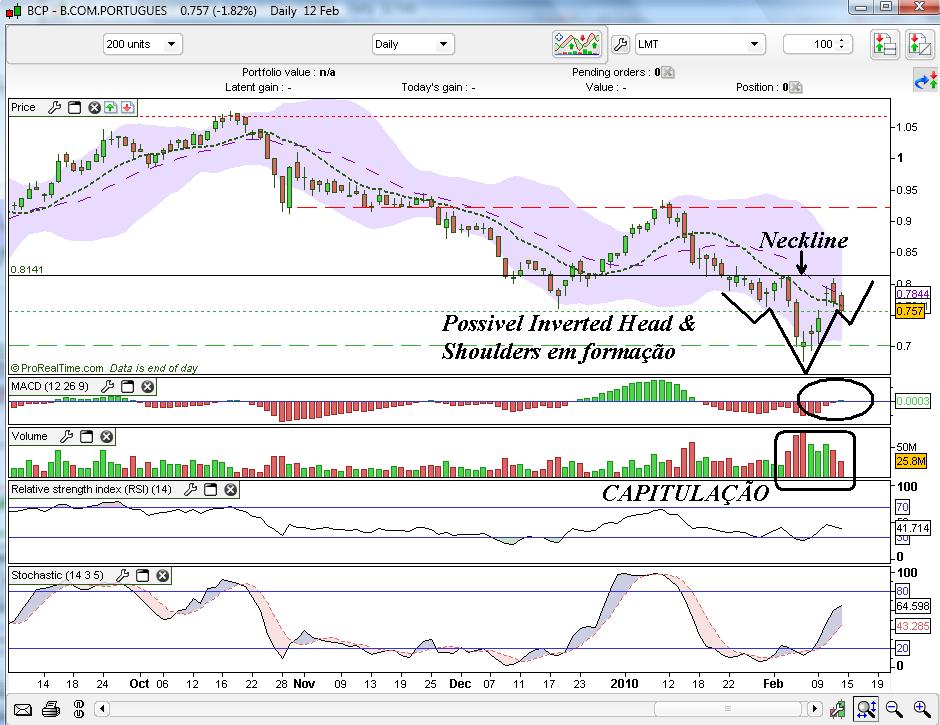
Task: Minimize the BCP chart window
Action: (x=861, y=7)
